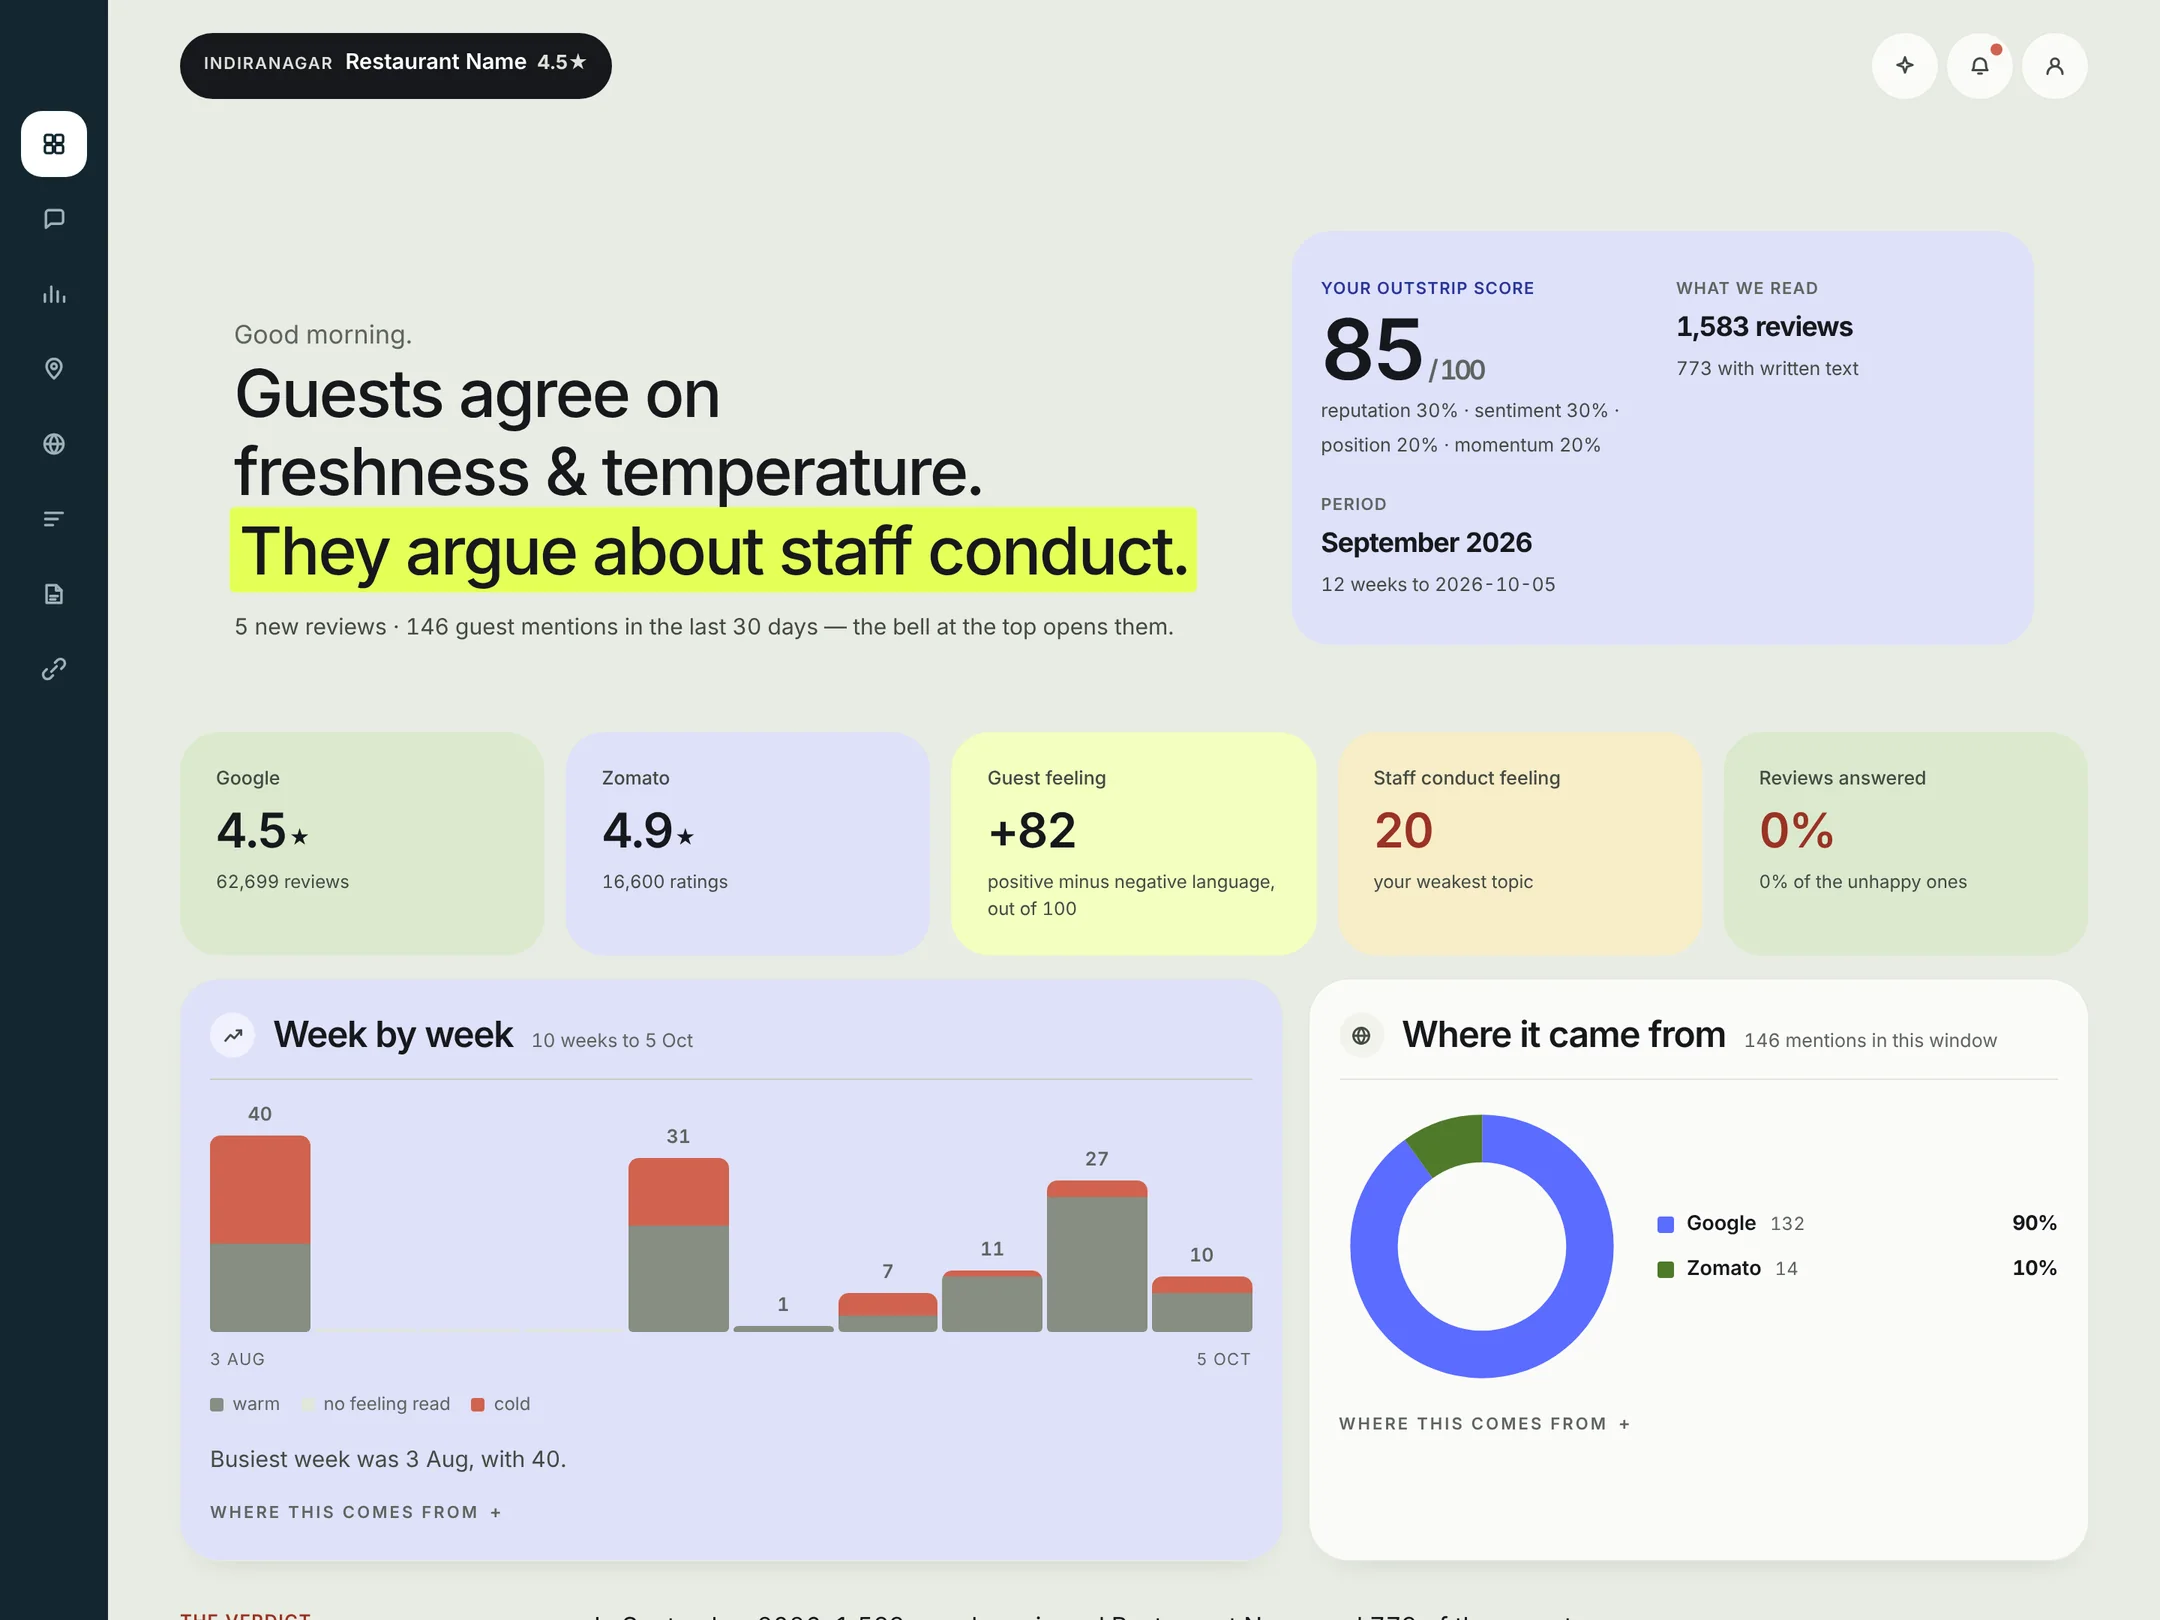Click the sparkle AI assistant button
Viewport: 2160px width, 1620px height.
[x=1905, y=66]
